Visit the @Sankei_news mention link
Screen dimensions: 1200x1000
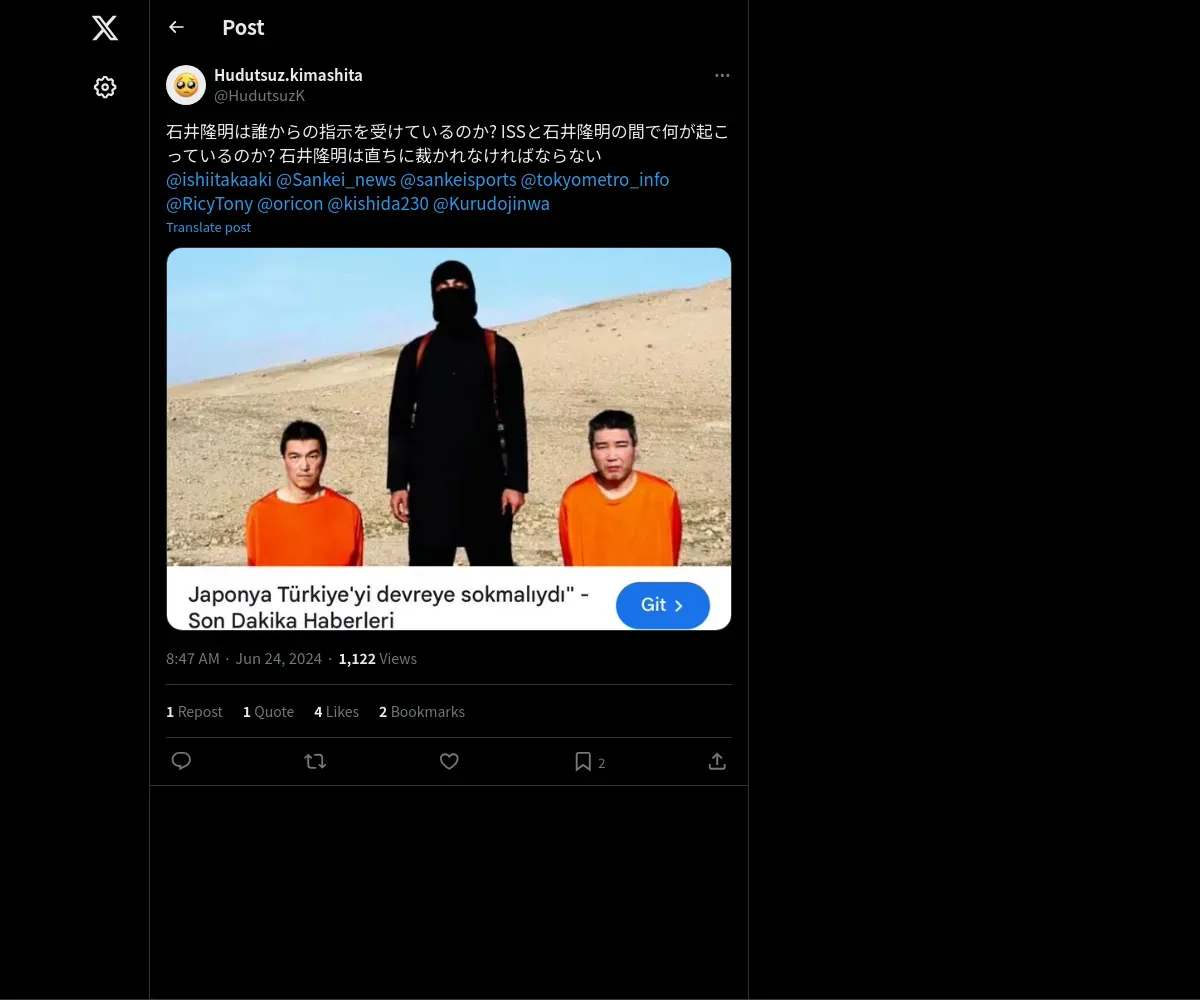click(336, 179)
